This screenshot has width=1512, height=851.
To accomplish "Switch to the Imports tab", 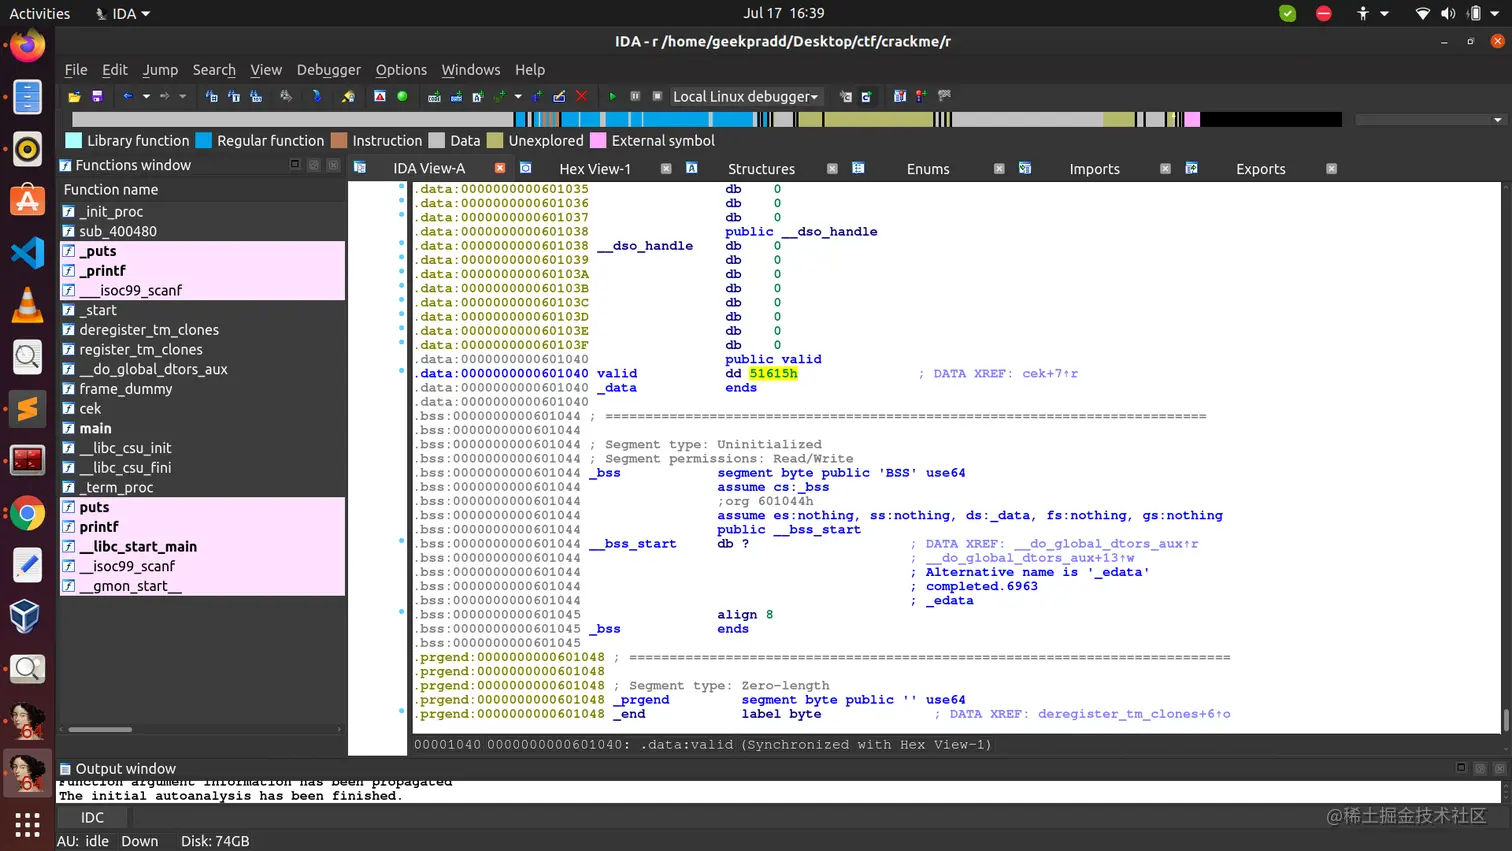I will click(1094, 169).
